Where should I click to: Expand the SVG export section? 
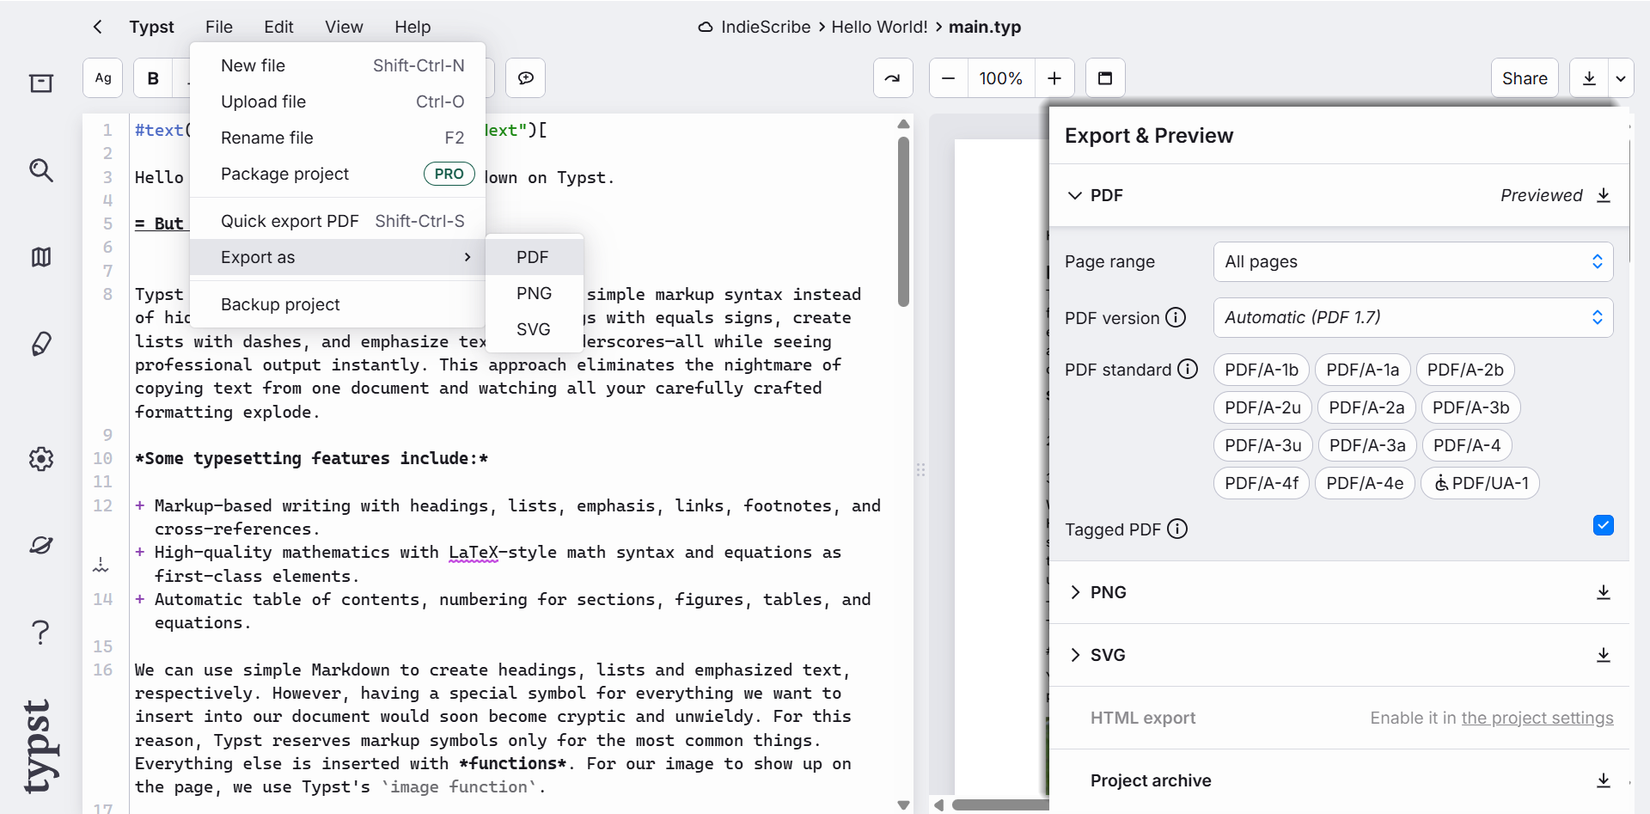click(1075, 655)
